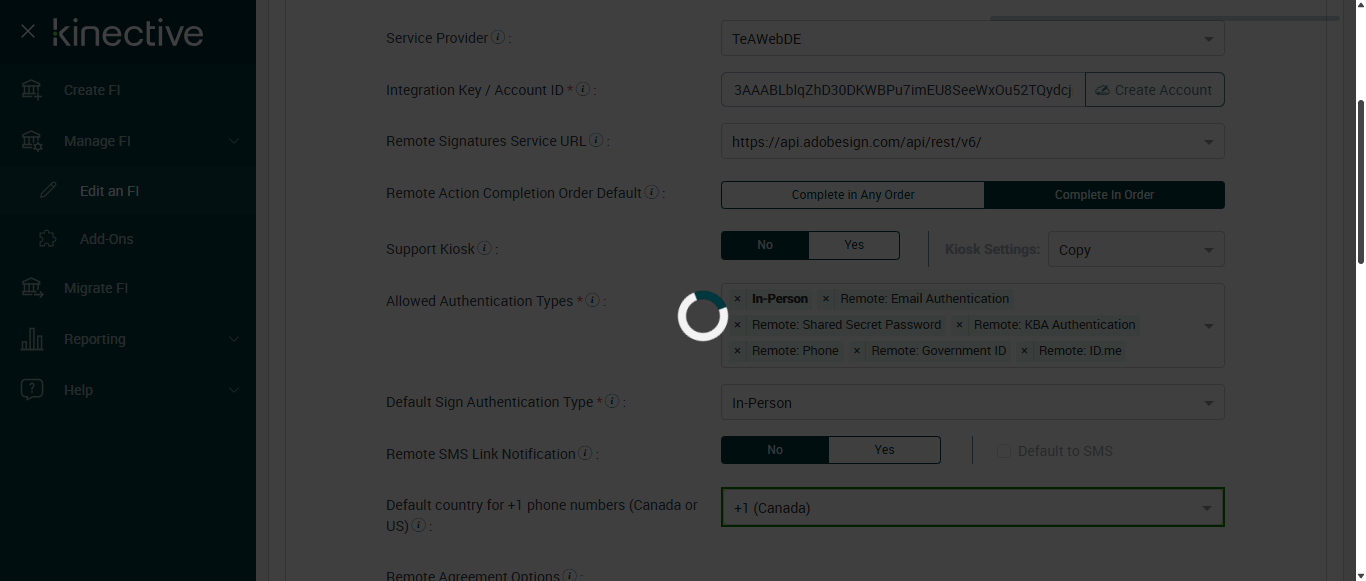Click the Create Account button

[1154, 90]
